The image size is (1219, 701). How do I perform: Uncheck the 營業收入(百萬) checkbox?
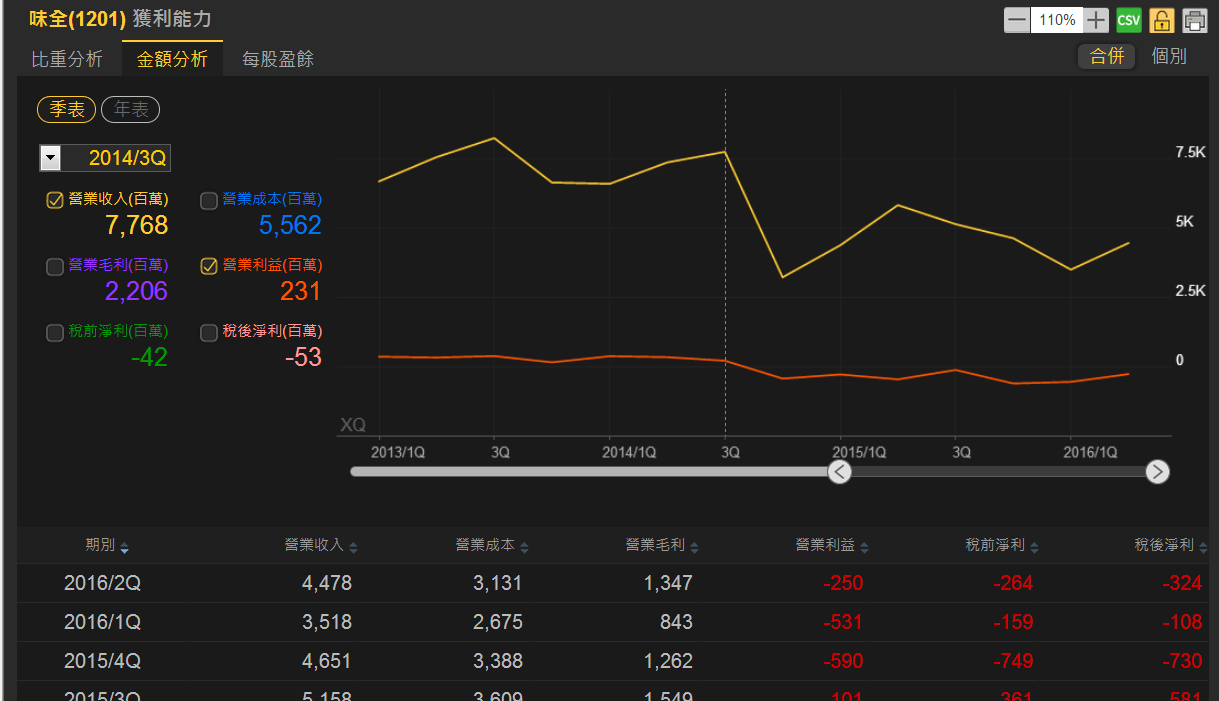(x=55, y=200)
